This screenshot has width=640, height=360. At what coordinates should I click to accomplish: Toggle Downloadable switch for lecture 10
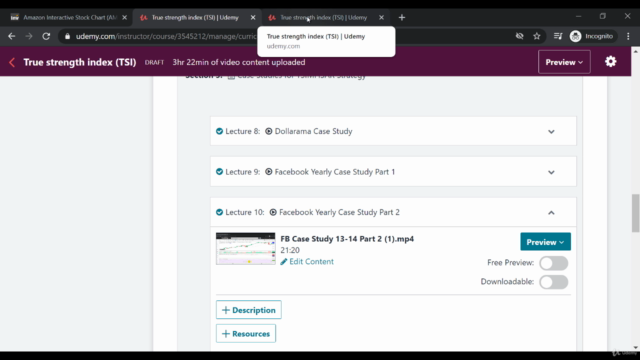pos(553,282)
